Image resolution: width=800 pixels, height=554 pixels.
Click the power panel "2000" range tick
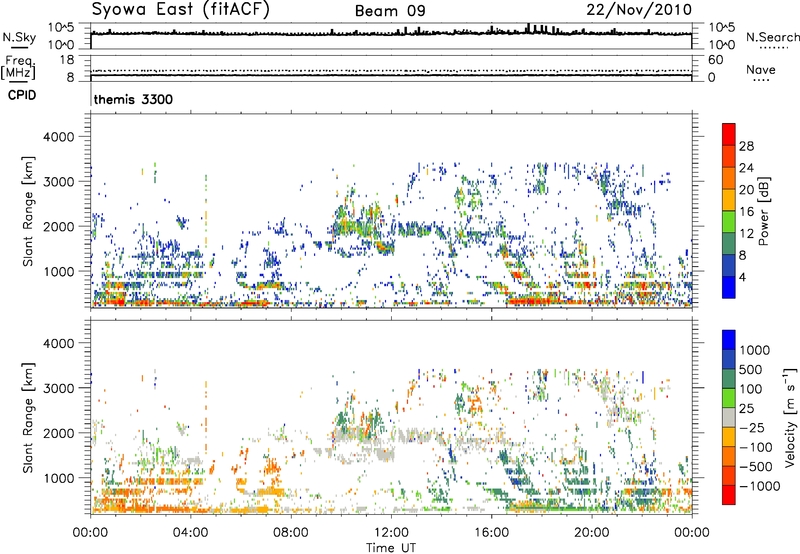(58, 226)
